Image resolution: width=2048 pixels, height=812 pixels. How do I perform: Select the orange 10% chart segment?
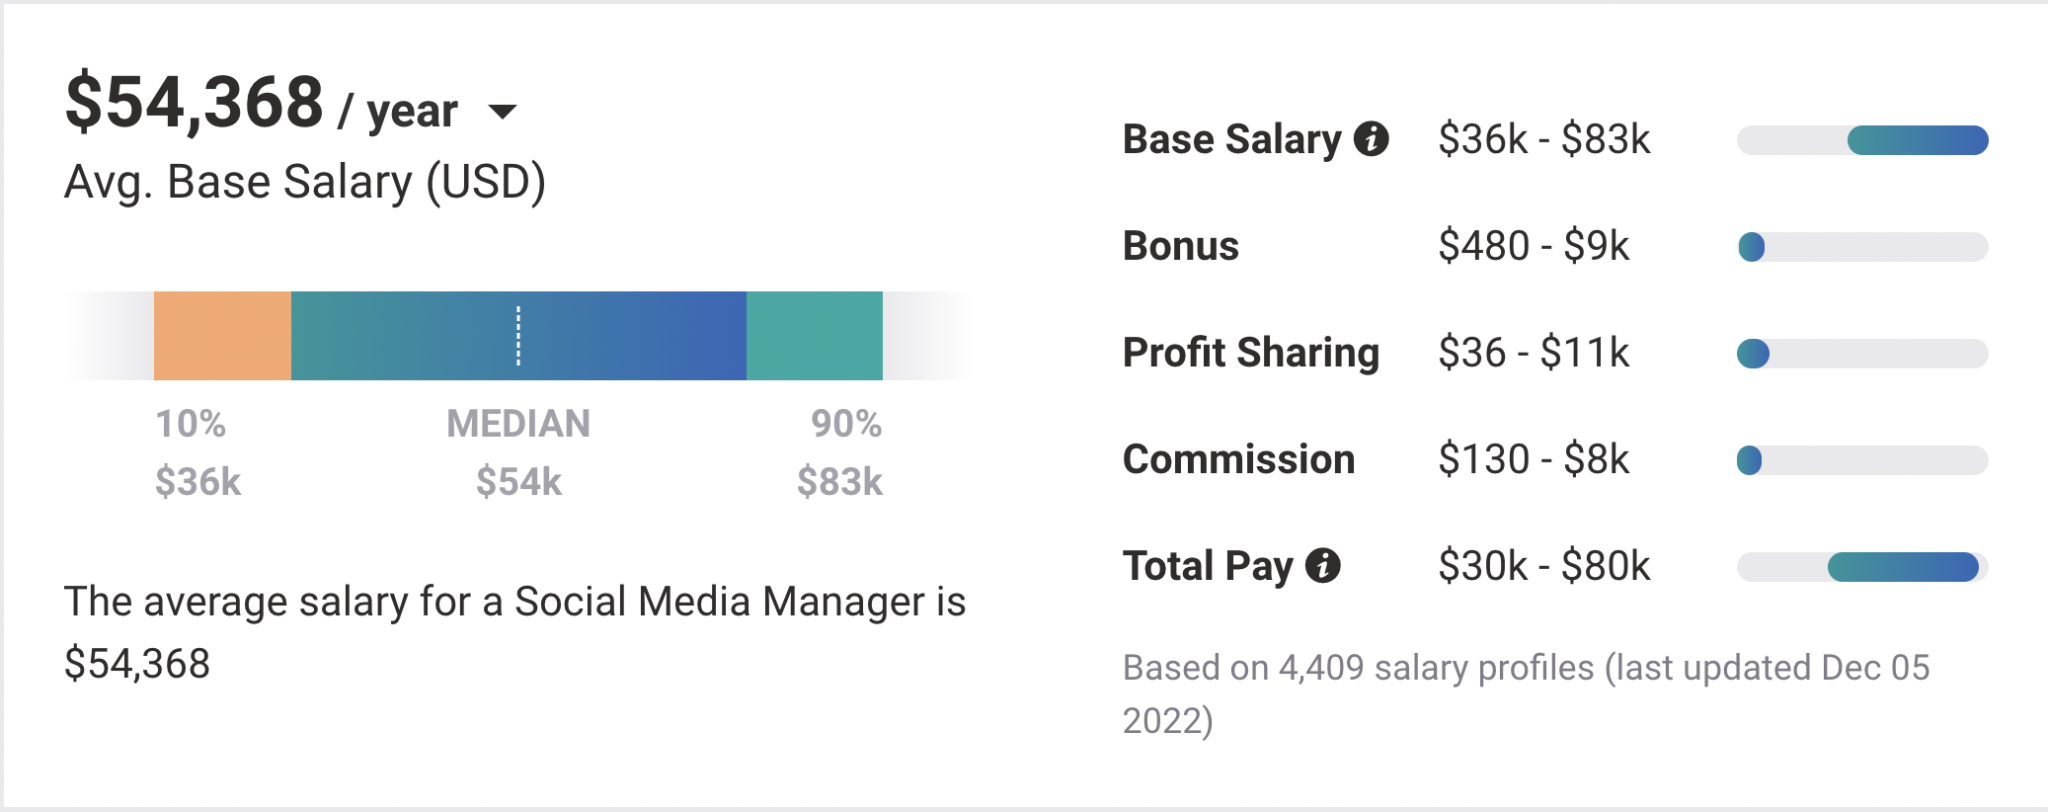[x=222, y=335]
